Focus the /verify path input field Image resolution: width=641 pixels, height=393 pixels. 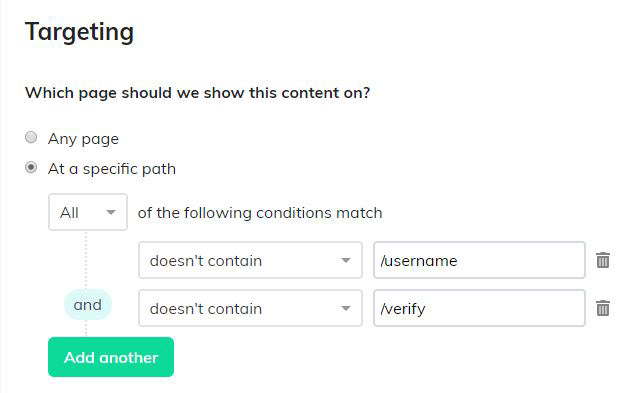coord(479,308)
